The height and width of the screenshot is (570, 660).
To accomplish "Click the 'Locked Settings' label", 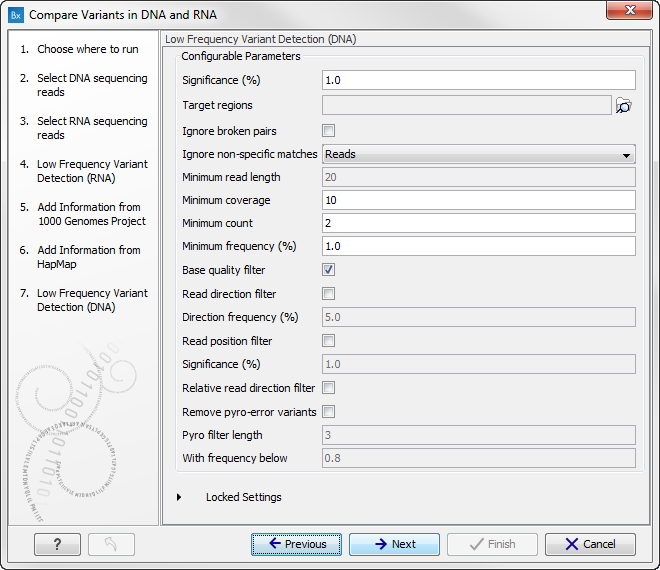I will pos(244,497).
